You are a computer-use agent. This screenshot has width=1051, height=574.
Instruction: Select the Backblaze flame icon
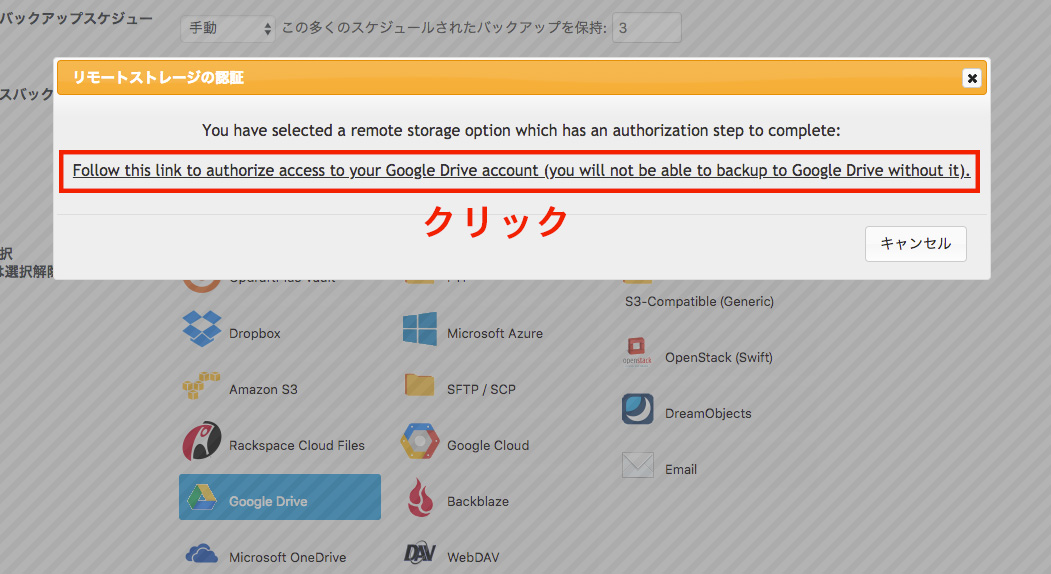coord(420,498)
